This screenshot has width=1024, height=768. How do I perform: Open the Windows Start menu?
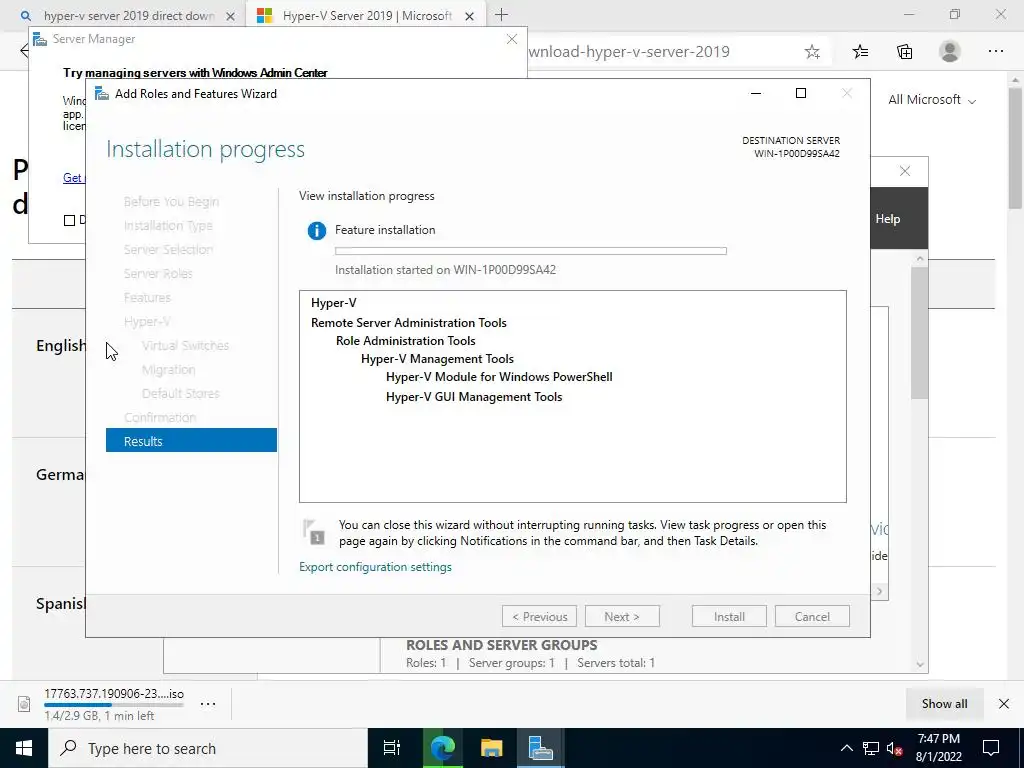click(24, 748)
